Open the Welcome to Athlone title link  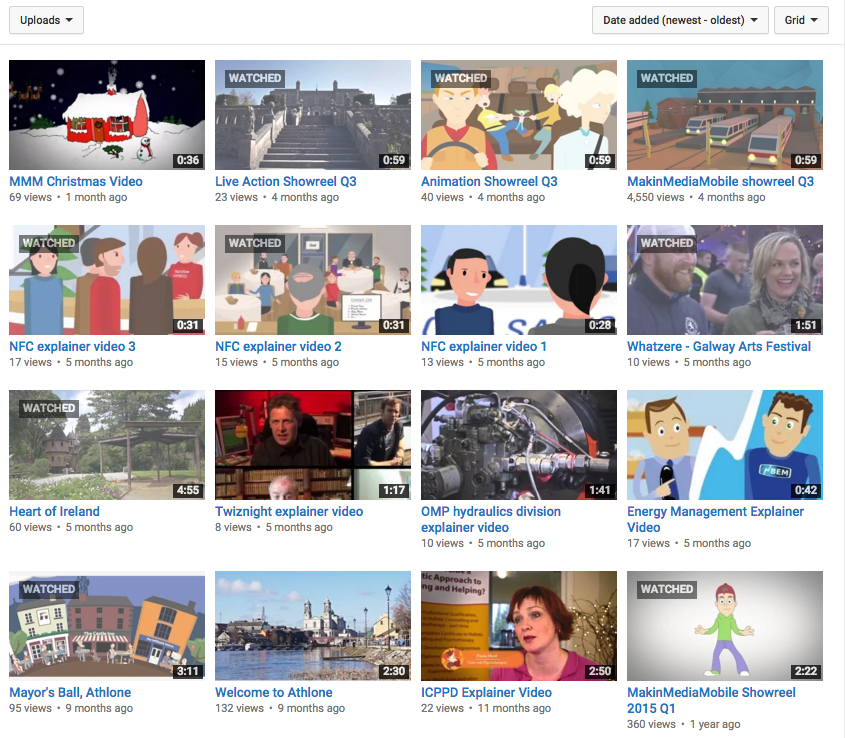273,693
